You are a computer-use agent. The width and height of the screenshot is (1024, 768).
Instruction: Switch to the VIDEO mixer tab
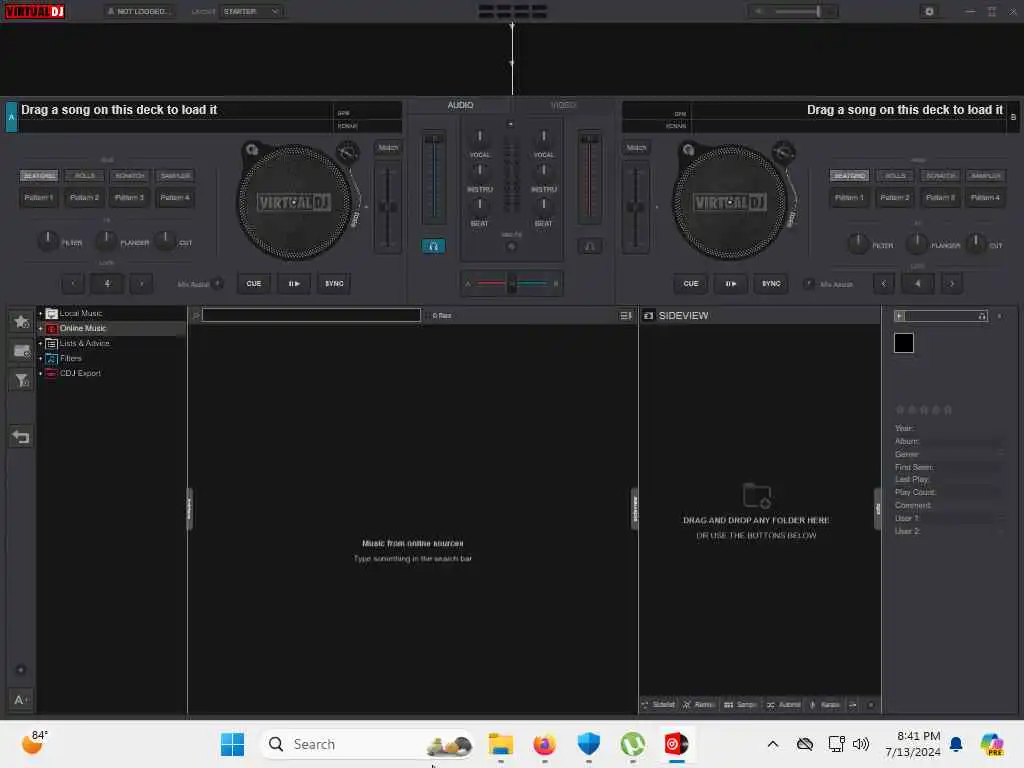tap(563, 105)
